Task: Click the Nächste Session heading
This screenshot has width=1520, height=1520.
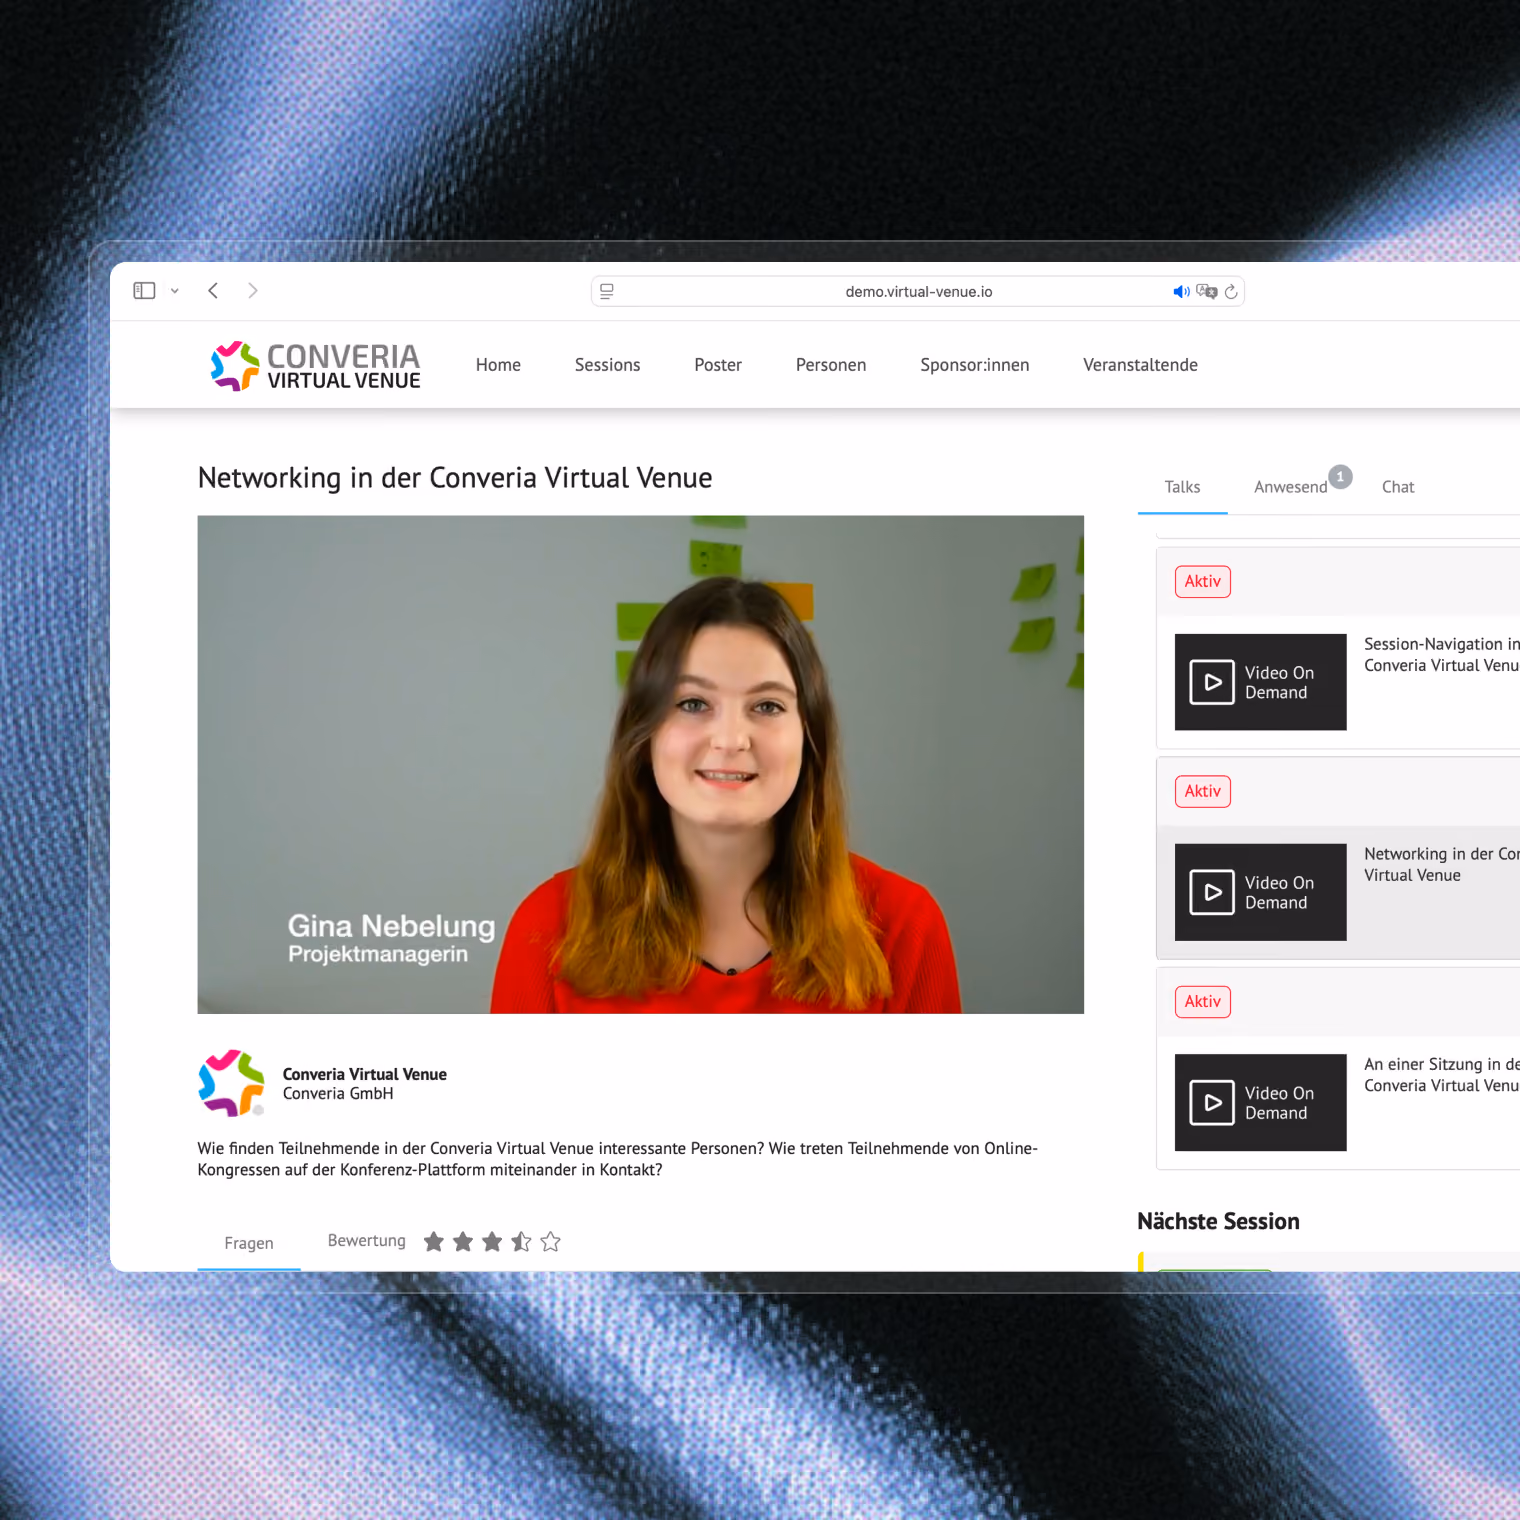Action: click(1218, 1221)
